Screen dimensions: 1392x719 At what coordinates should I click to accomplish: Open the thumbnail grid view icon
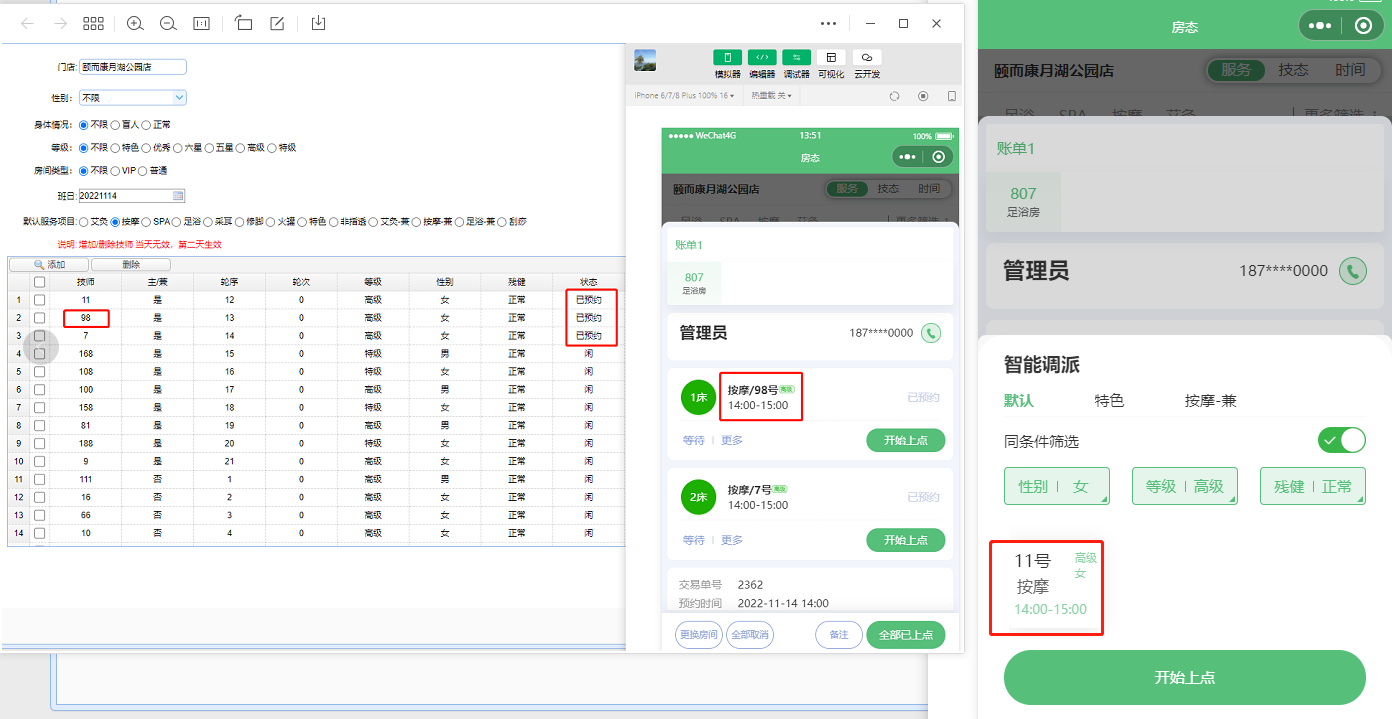(x=93, y=23)
